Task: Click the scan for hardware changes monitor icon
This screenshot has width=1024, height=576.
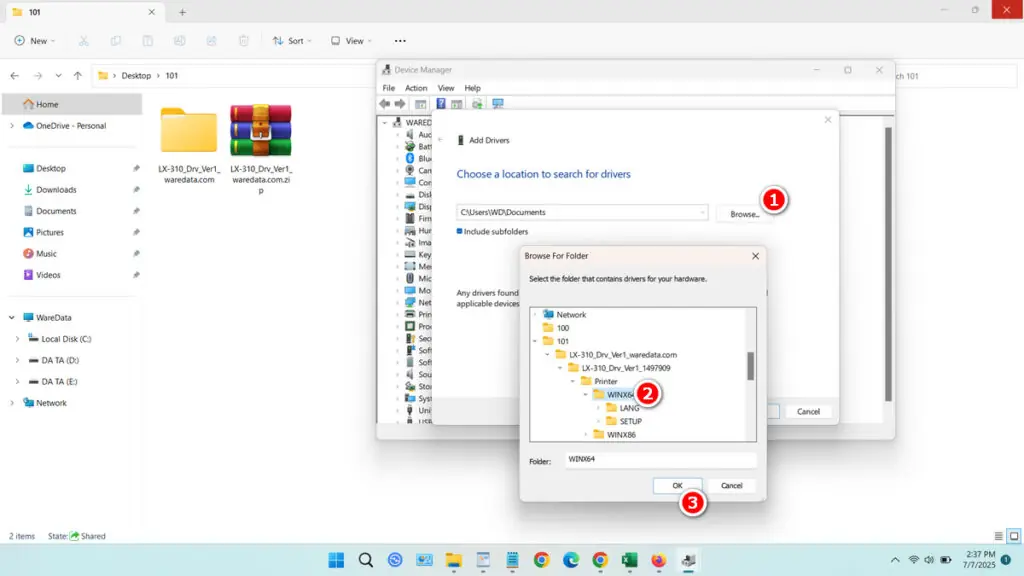Action: pos(498,104)
